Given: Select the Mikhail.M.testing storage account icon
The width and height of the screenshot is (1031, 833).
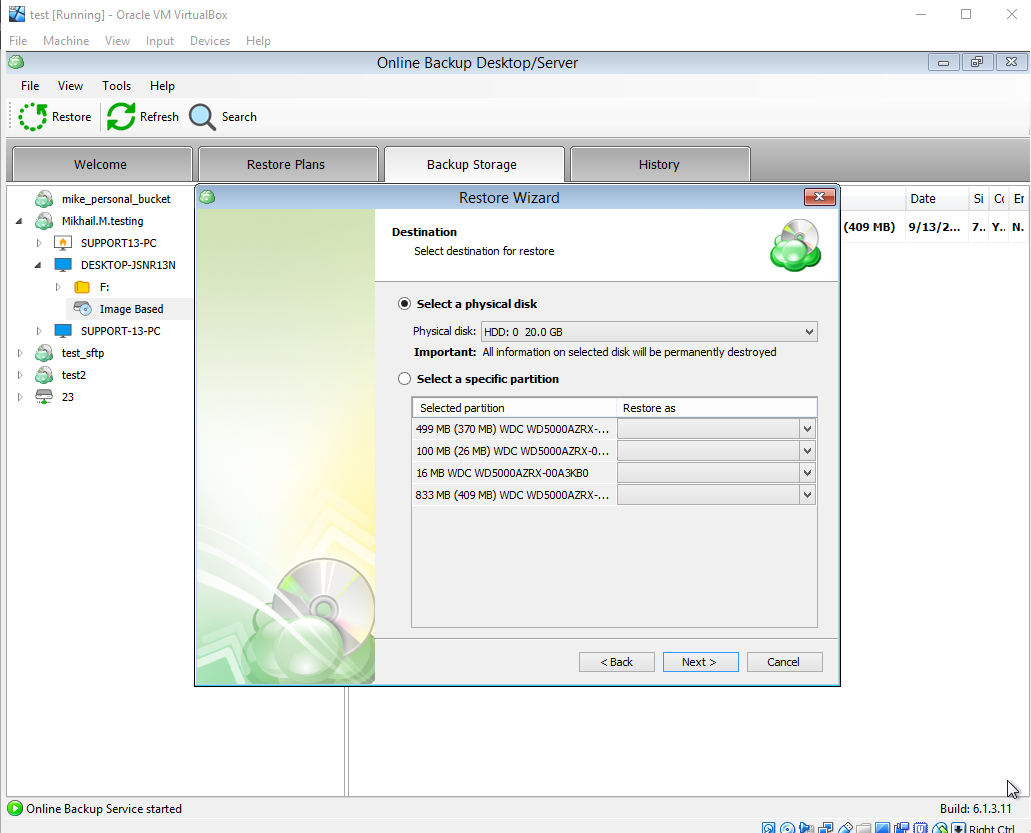Looking at the screenshot, I should pos(44,221).
